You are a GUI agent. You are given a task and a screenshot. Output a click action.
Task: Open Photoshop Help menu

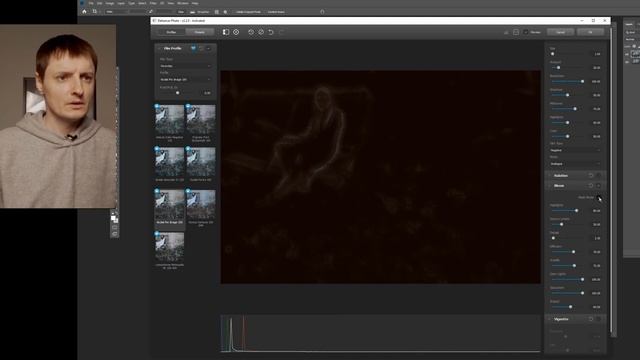coord(195,3)
